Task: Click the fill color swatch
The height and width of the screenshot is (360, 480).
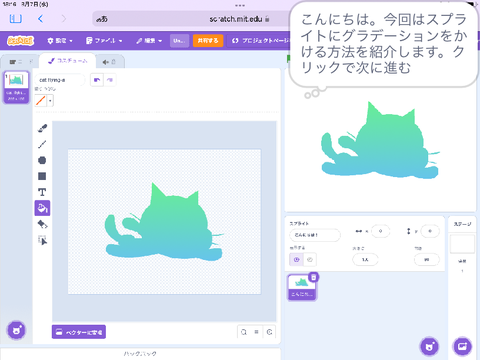Action: (x=41, y=100)
